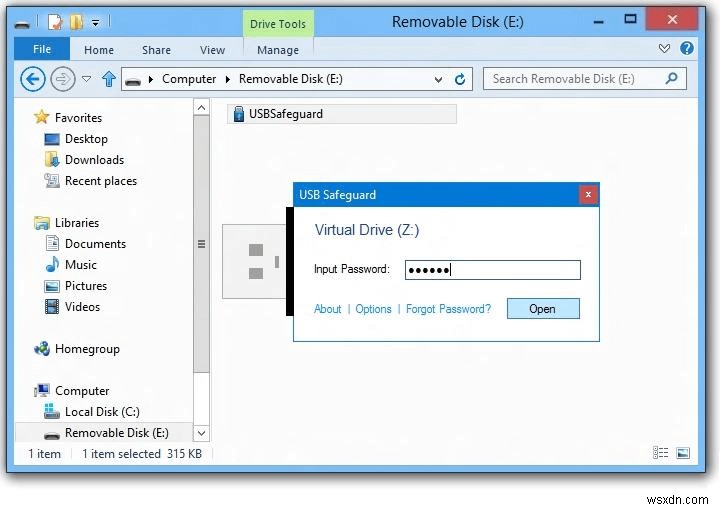Select the USBSafeguard file
Image resolution: width=720 pixels, height=510 pixels.
pos(341,114)
